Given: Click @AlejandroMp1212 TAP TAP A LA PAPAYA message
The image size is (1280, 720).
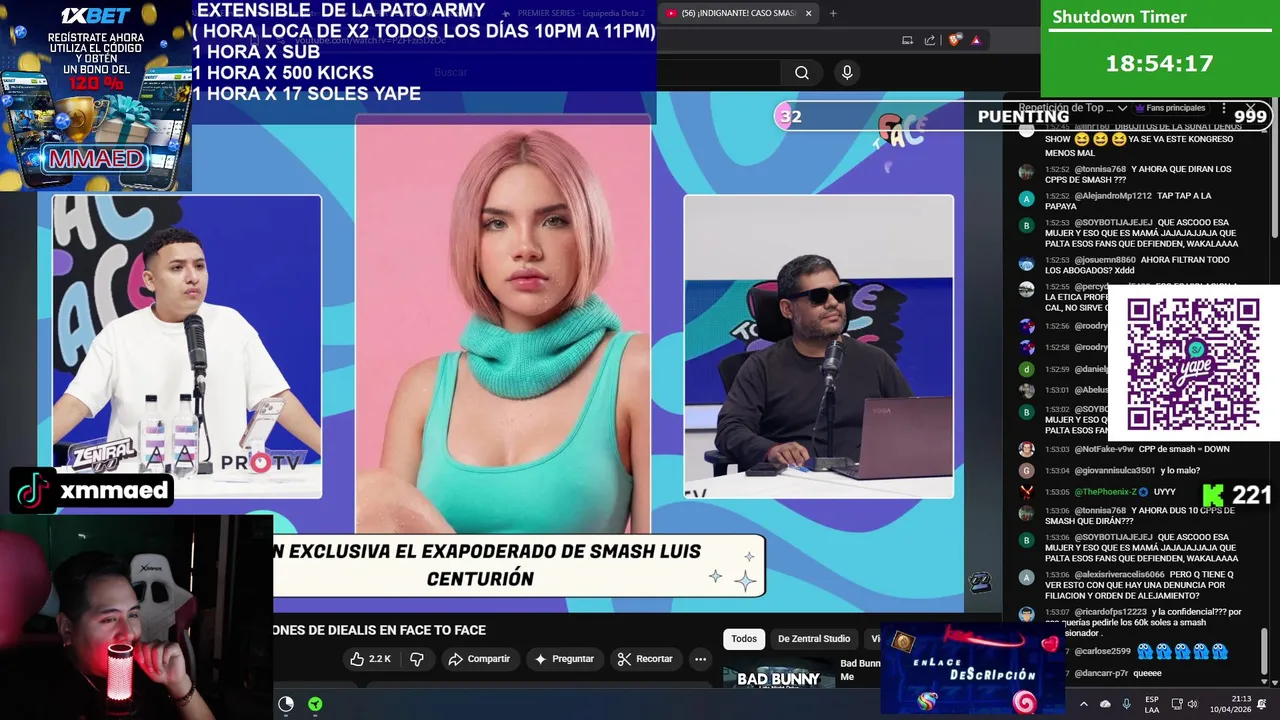Looking at the screenshot, I should click(1140, 201).
